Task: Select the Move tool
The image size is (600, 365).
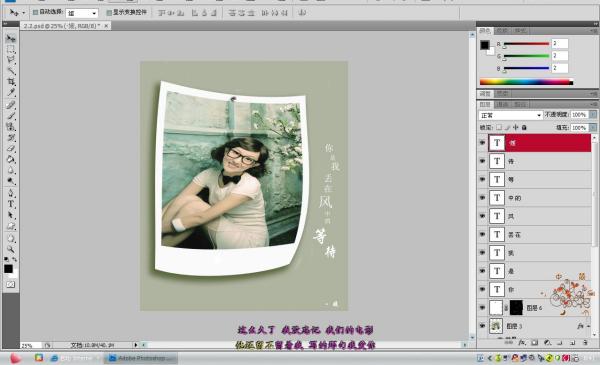Action: click(10, 38)
